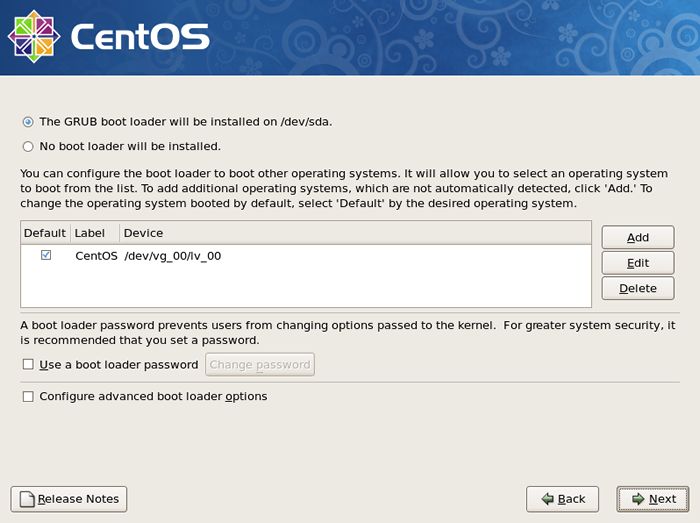Open Release Notes
Image resolution: width=700 pixels, height=523 pixels.
(69, 499)
